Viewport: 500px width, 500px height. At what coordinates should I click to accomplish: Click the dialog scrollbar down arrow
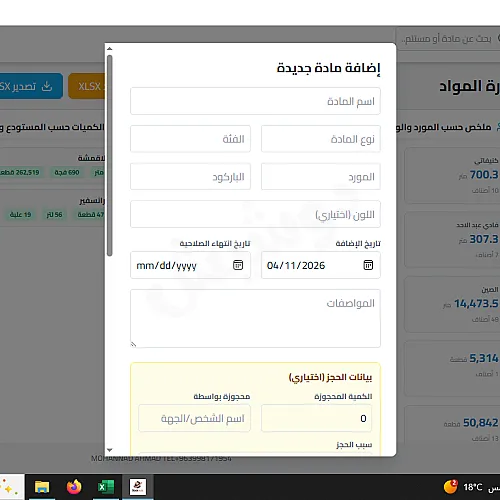click(109, 450)
